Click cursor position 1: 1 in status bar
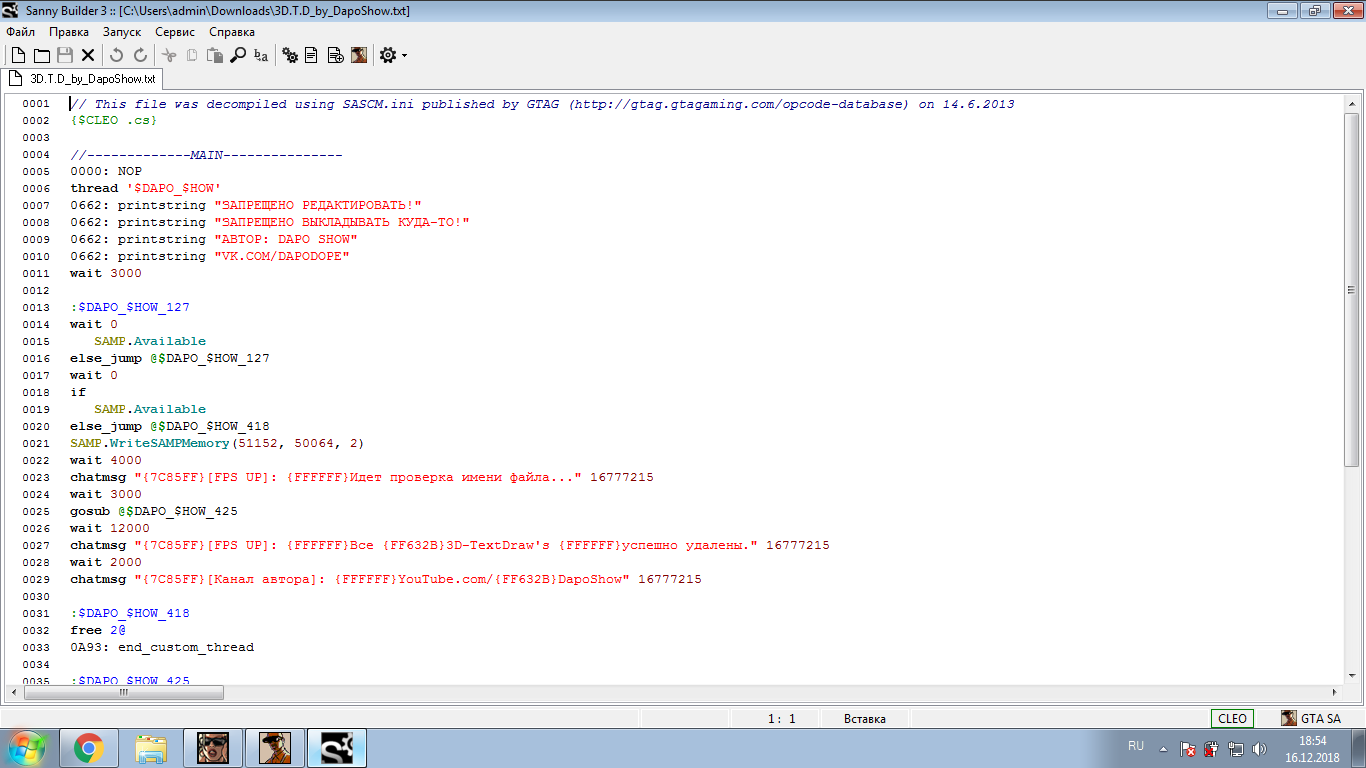 point(782,718)
